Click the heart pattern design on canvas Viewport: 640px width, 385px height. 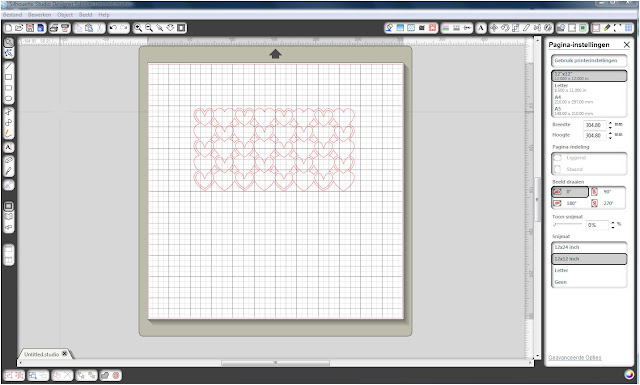click(274, 149)
